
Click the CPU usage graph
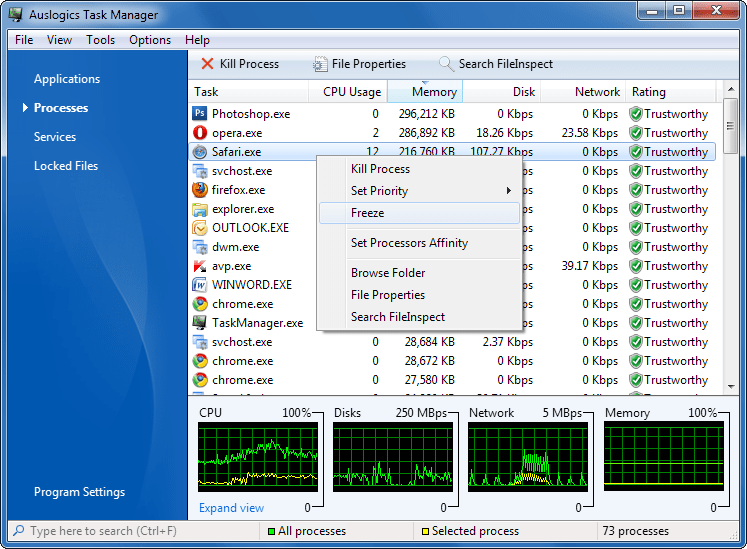pyautogui.click(x=258, y=457)
